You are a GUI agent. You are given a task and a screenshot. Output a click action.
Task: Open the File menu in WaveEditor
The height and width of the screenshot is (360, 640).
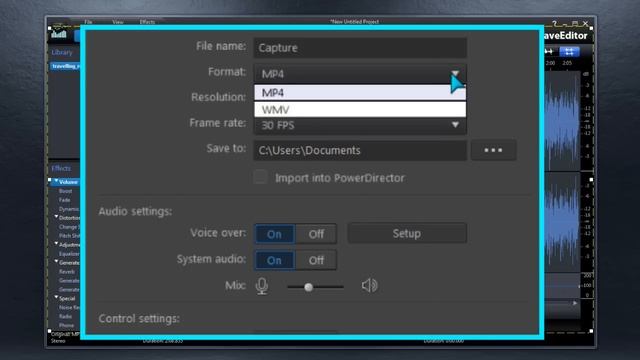click(88, 22)
